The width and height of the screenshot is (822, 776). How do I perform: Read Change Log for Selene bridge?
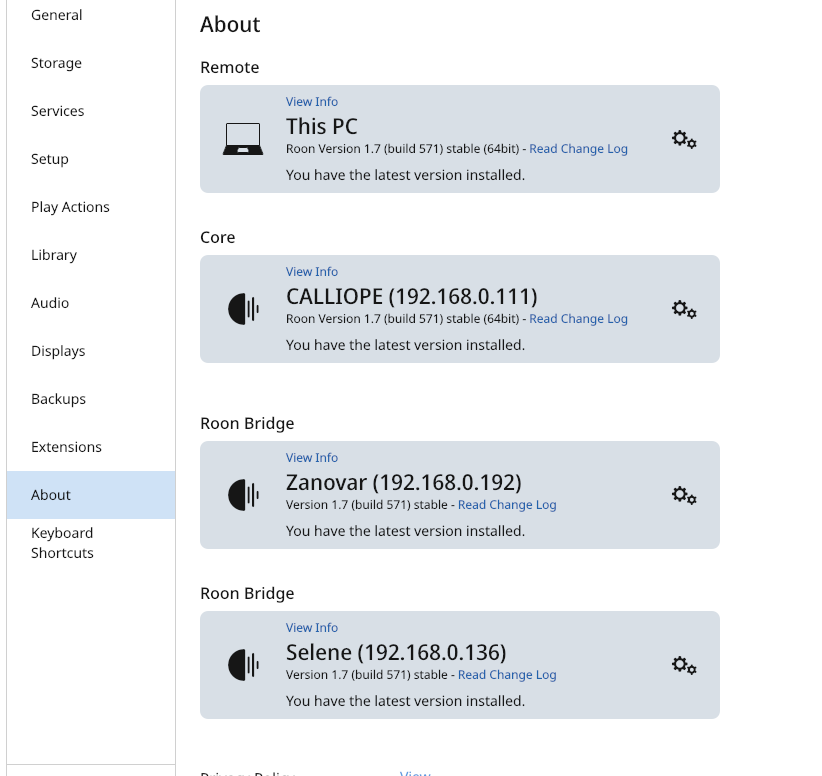(507, 675)
